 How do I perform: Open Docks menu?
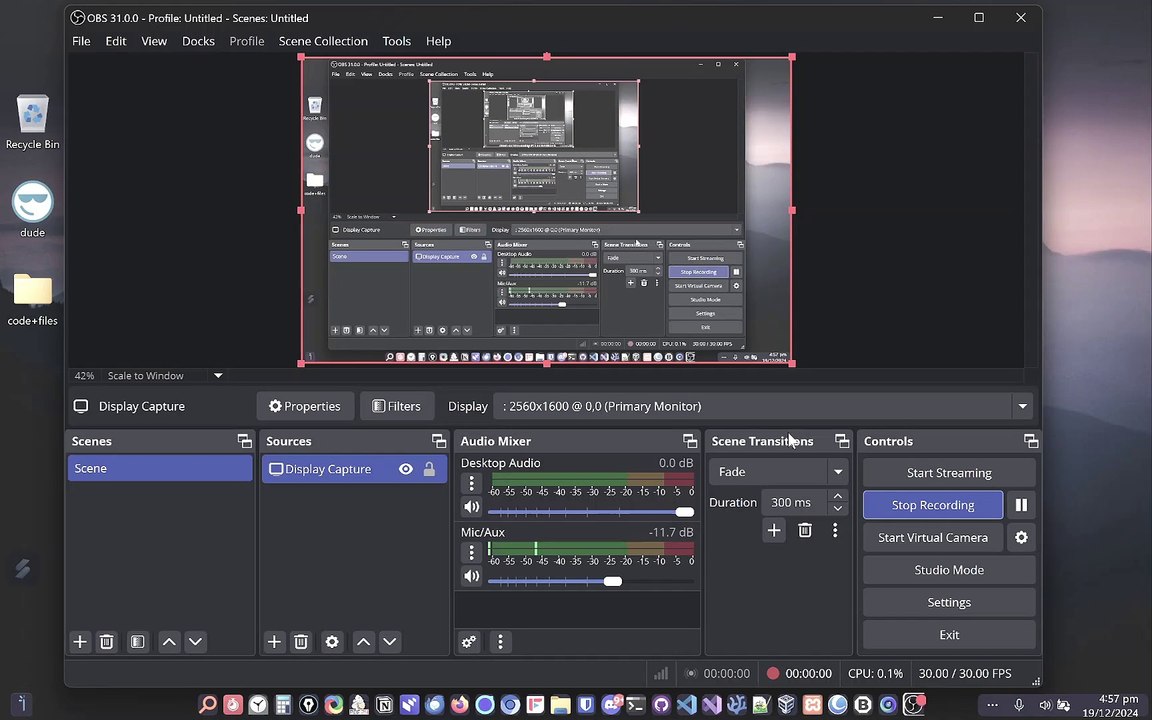point(198,41)
